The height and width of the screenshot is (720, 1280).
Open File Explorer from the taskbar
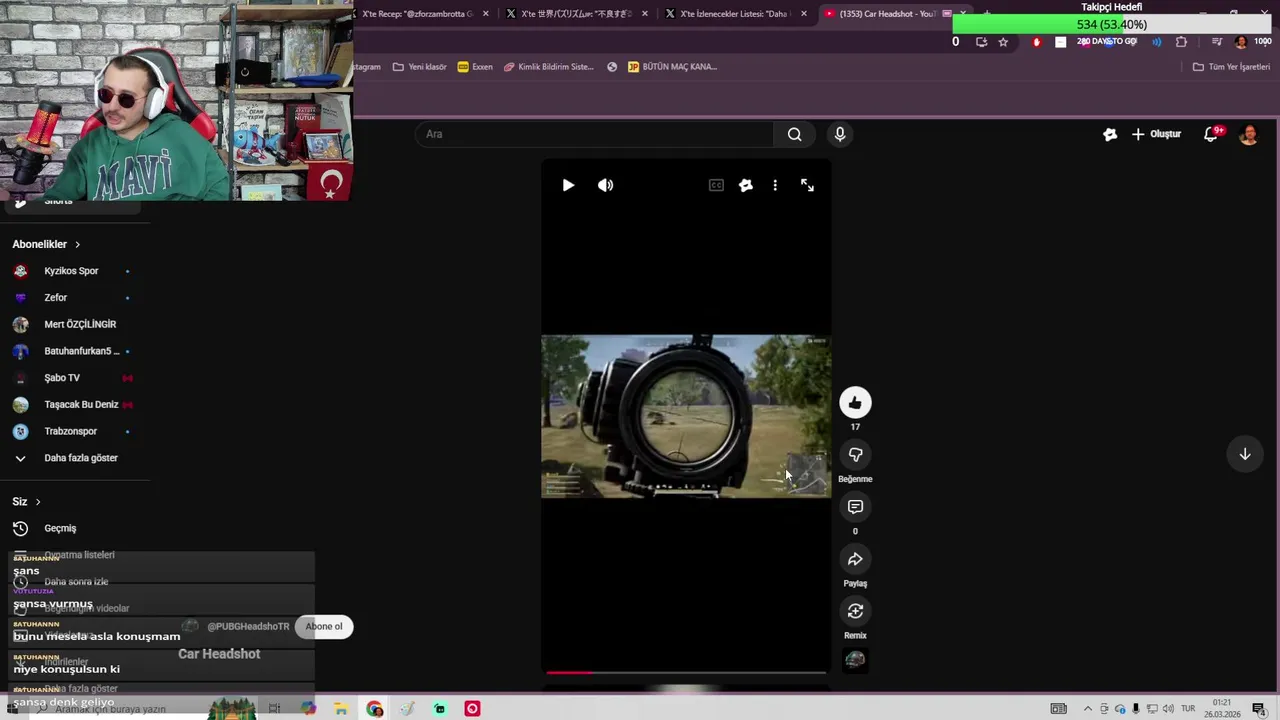(341, 709)
